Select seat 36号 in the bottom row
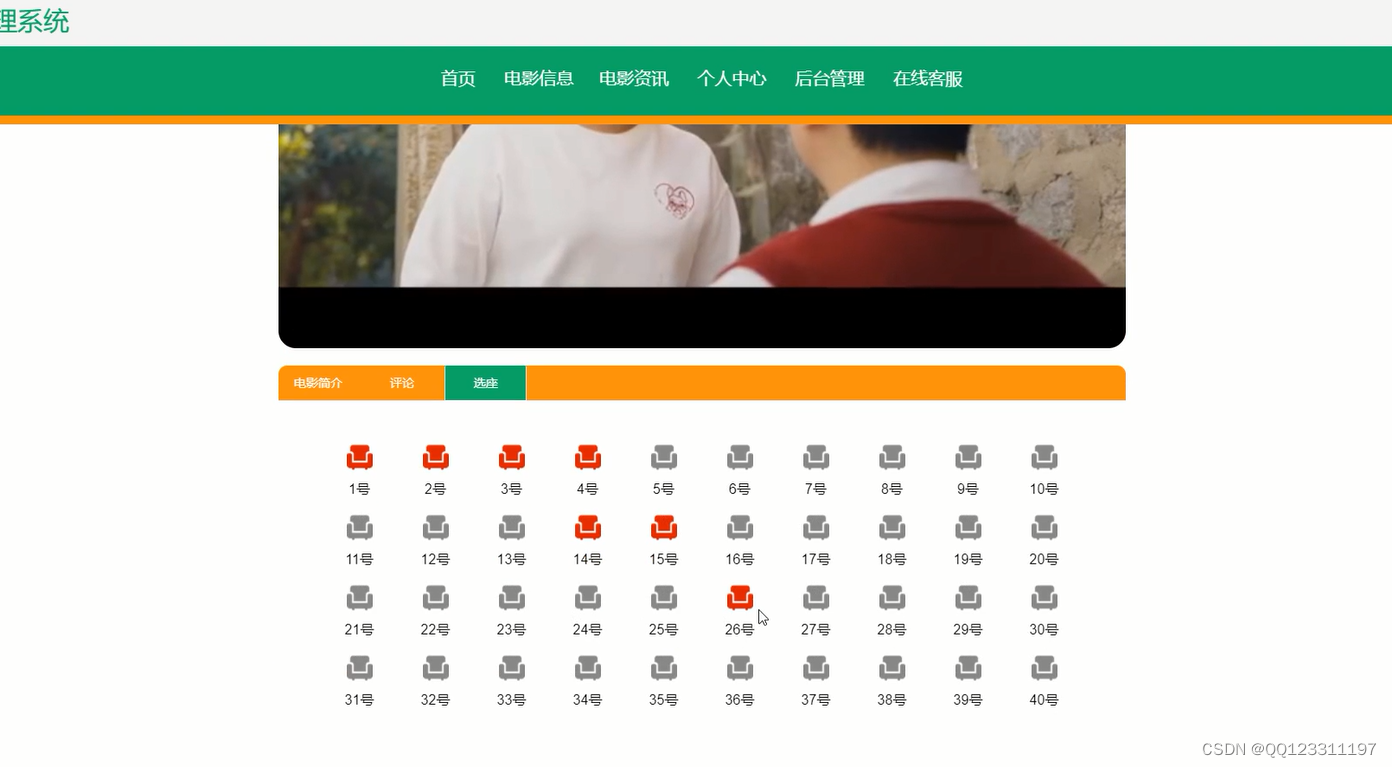 740,668
